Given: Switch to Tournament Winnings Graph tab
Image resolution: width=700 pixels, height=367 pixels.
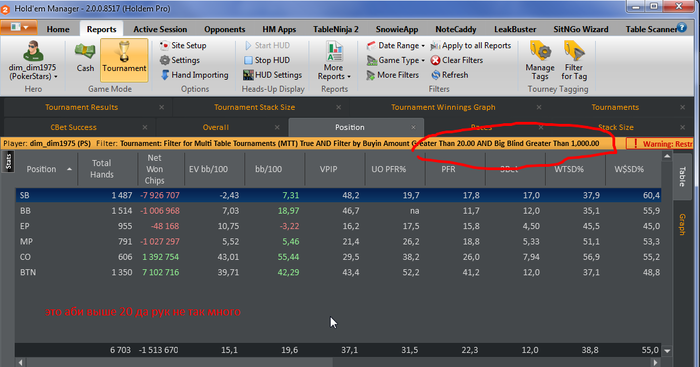Looking at the screenshot, I should 443,107.
